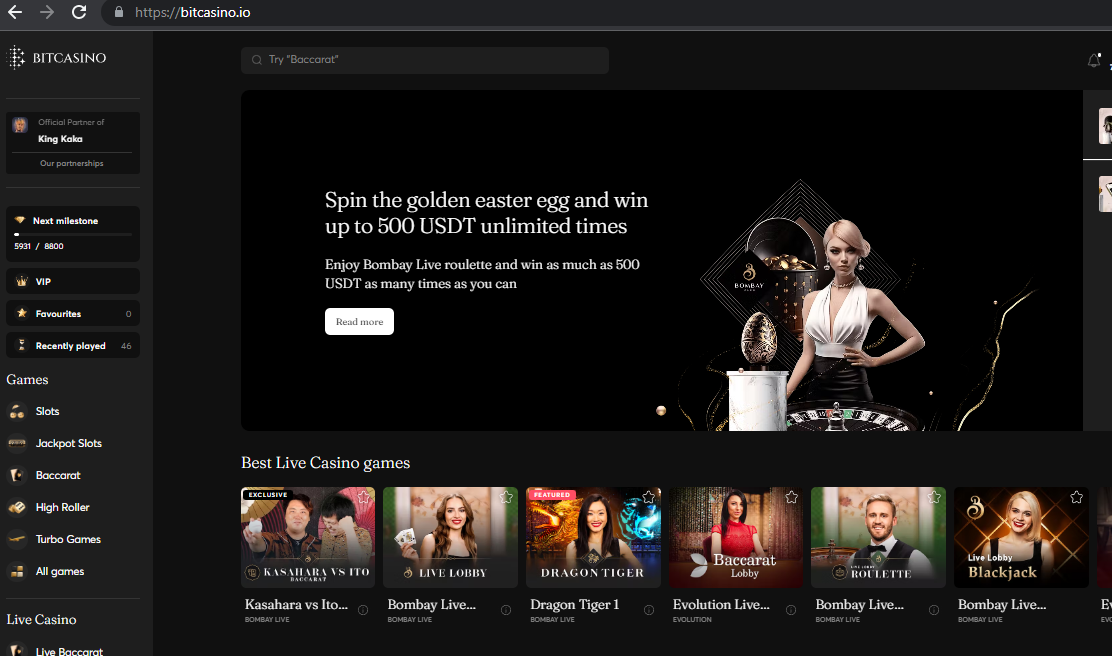This screenshot has width=1112, height=656.
Task: Click the Spin the golden easter egg headline
Action: [x=486, y=213]
